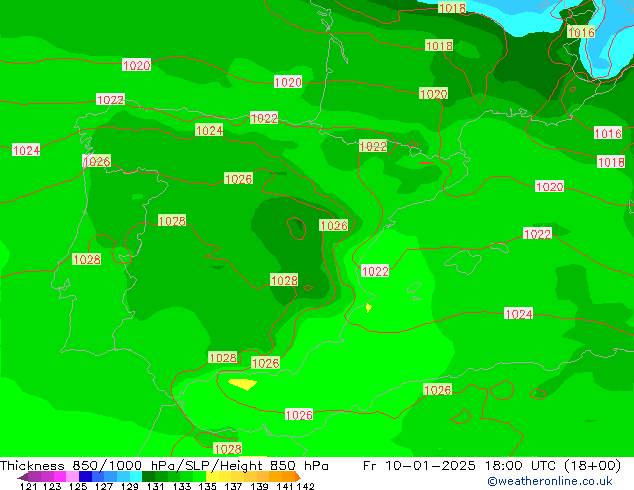Click the 1028 label over eastern Spain near Valencia
This screenshot has height=490, width=634.
point(284,280)
